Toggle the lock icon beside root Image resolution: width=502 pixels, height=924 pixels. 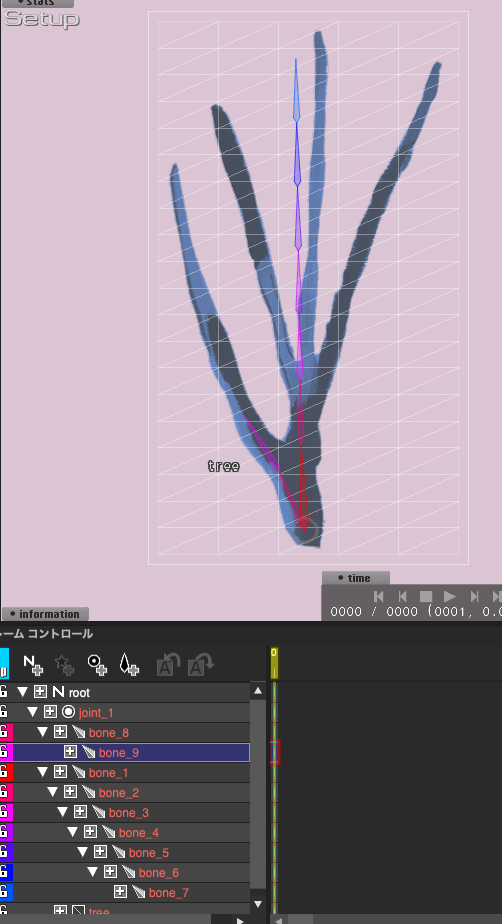4,692
